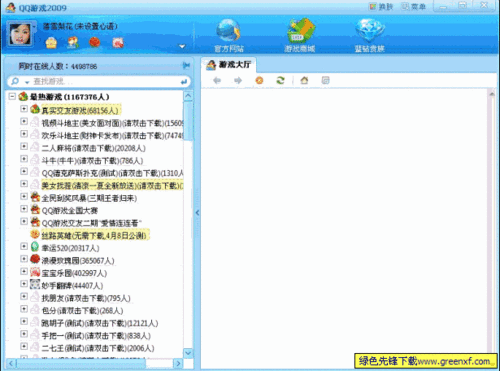Click the 幸运520 green icon
Viewport: 500px width, 371px height.
click(35, 247)
